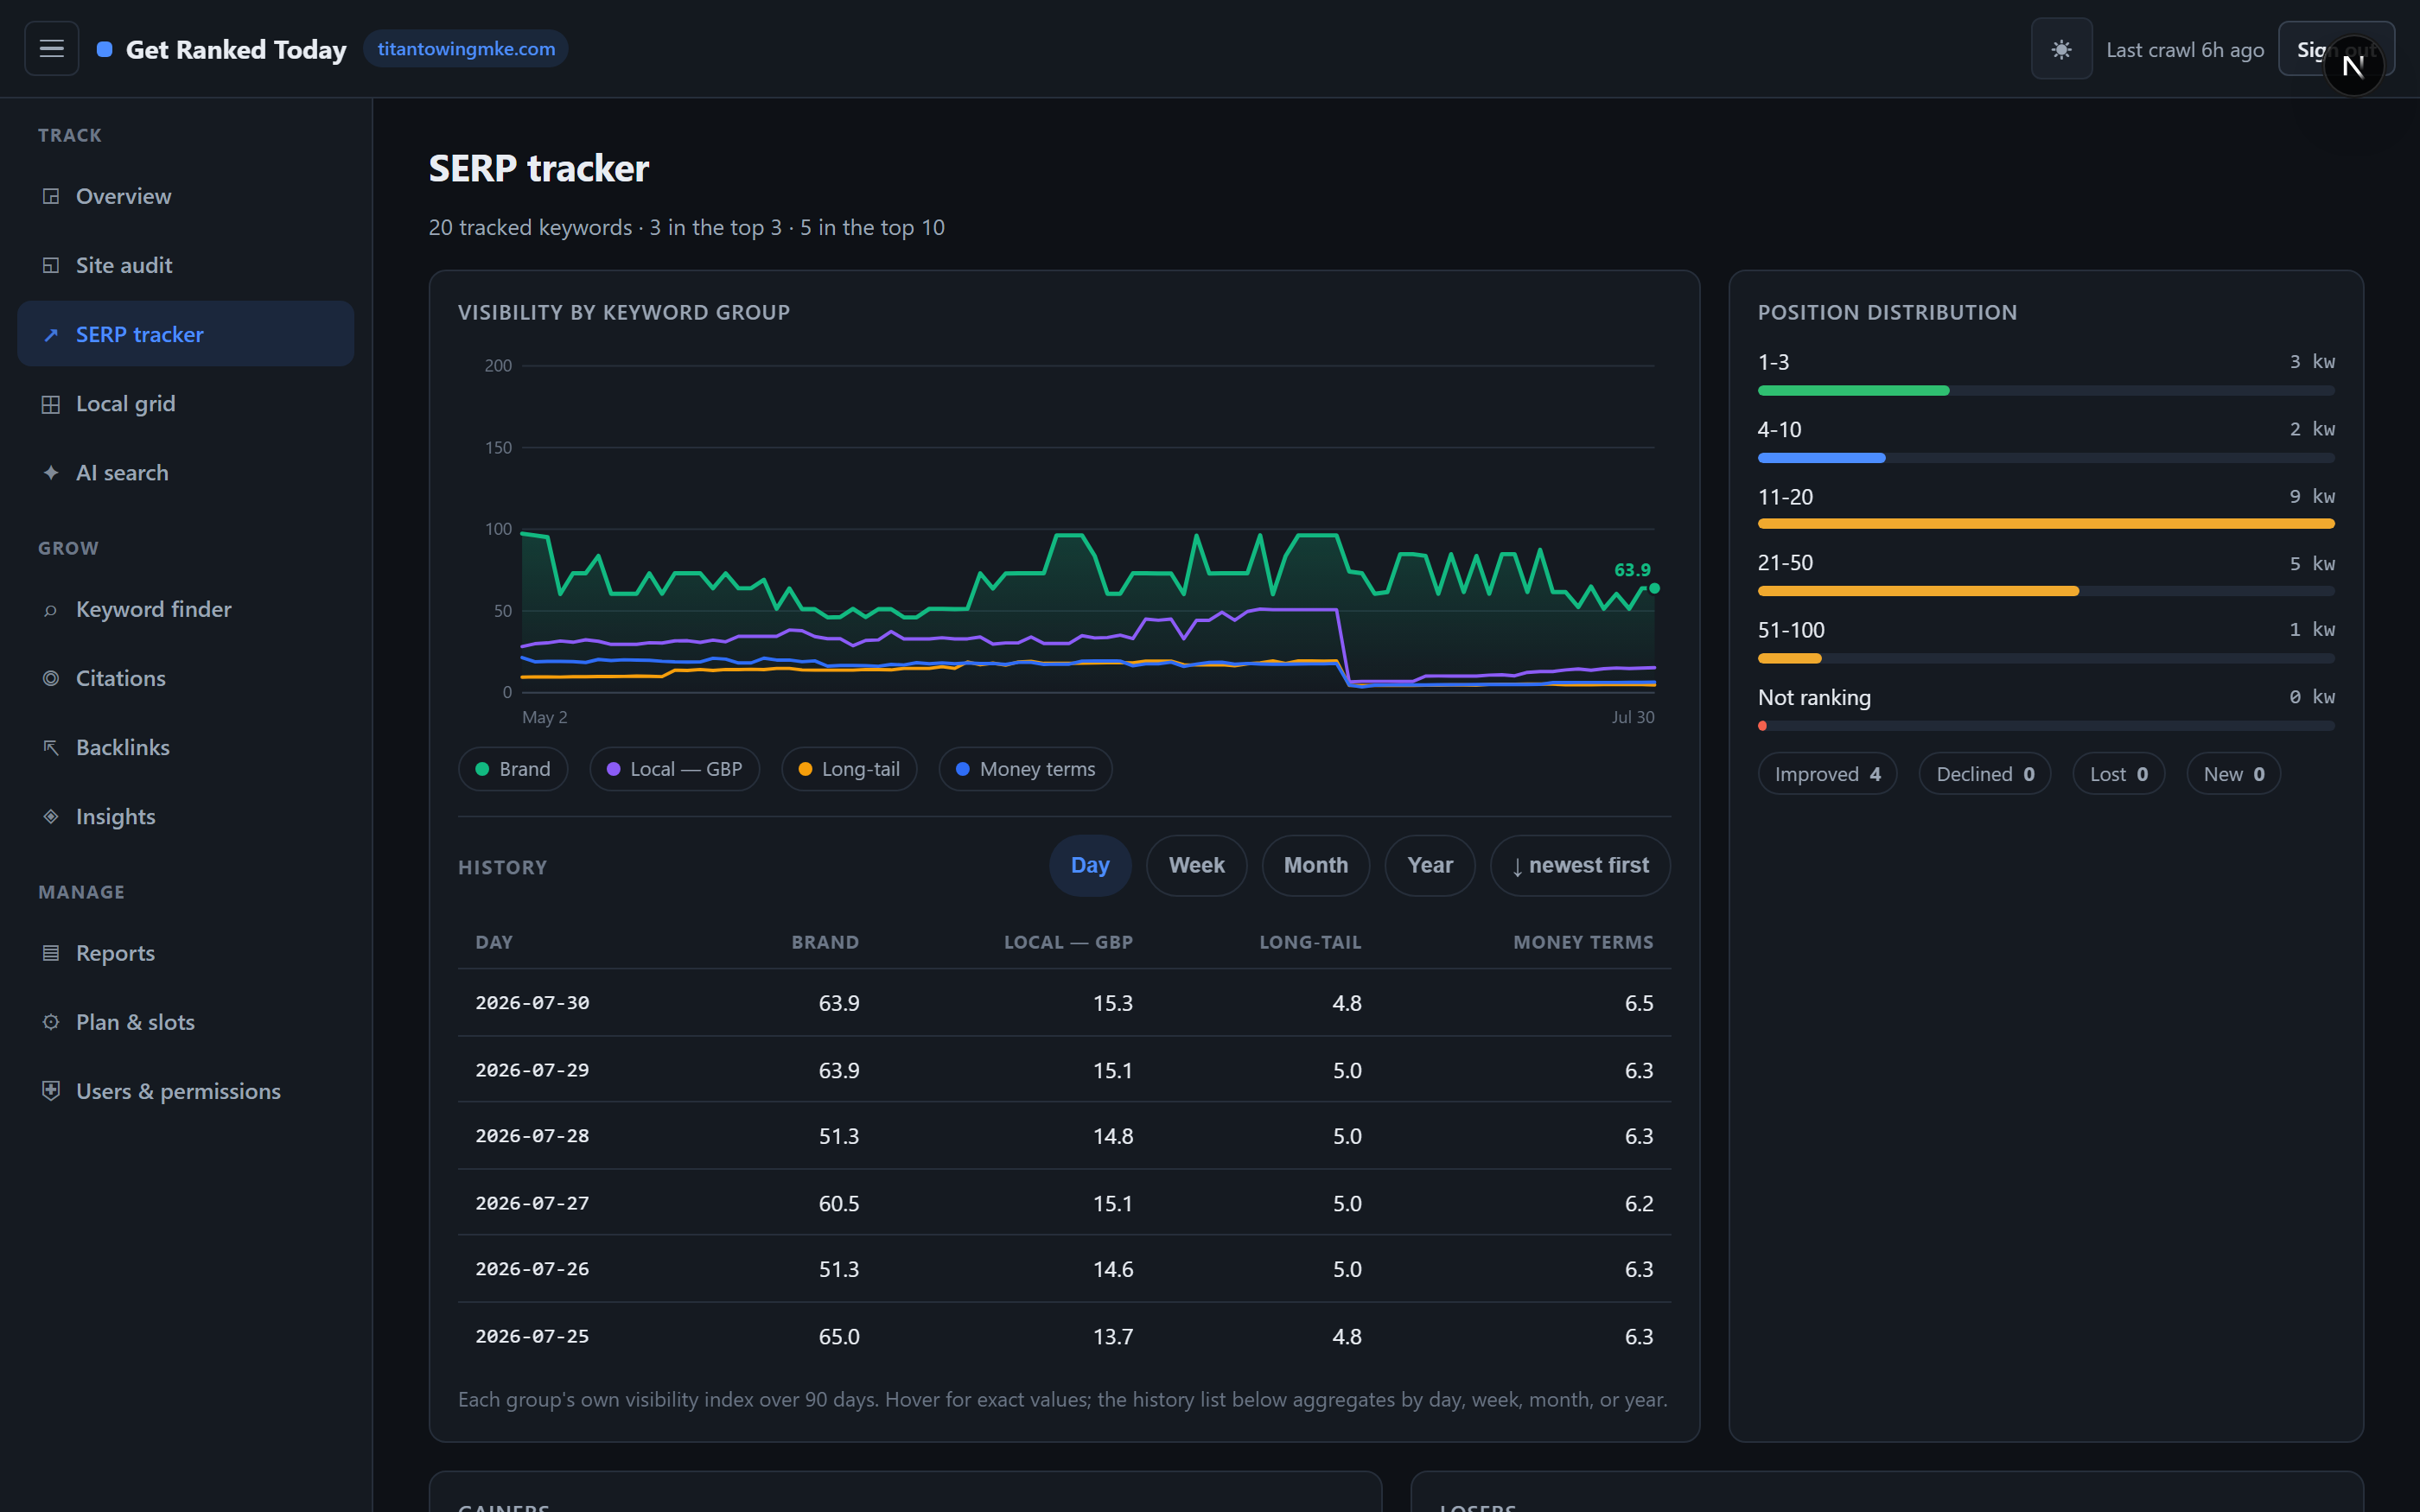
Task: Click the 6.5 Money terms value
Action: pos(1639,1003)
